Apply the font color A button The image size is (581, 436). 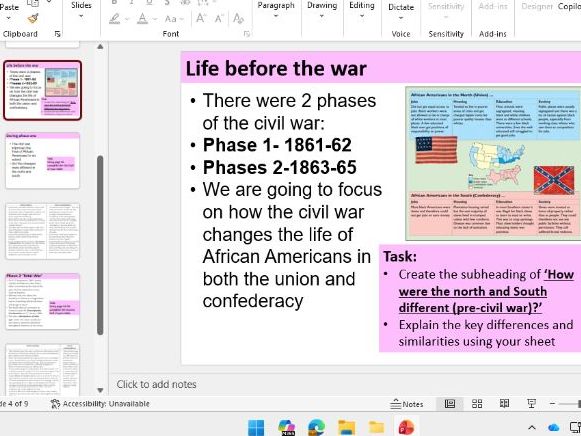(142, 18)
